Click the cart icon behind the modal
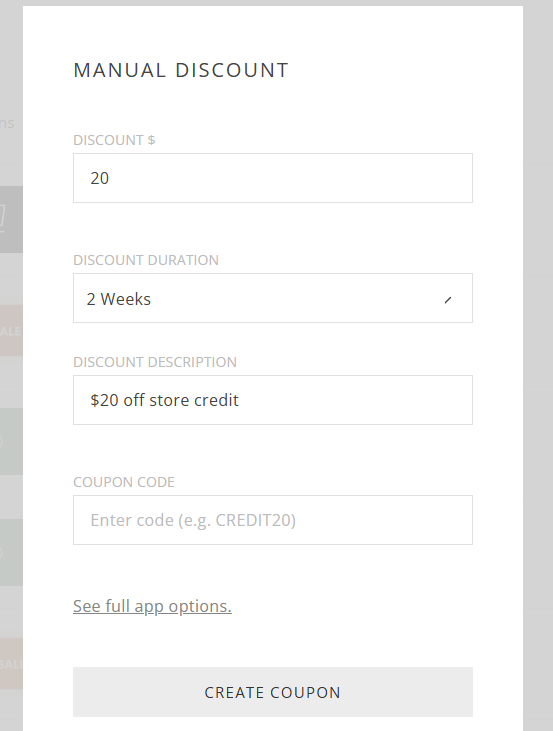 [x=2, y=219]
